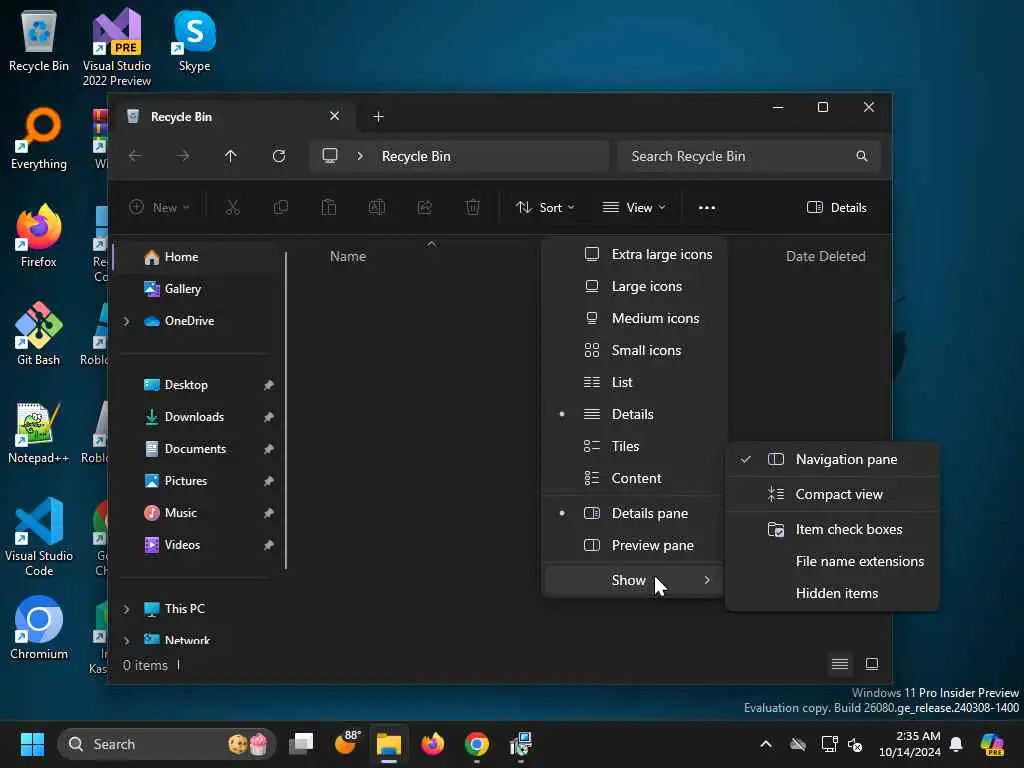The height and width of the screenshot is (768, 1024).
Task: Select Notepad++ desktop icon
Action: (39, 432)
